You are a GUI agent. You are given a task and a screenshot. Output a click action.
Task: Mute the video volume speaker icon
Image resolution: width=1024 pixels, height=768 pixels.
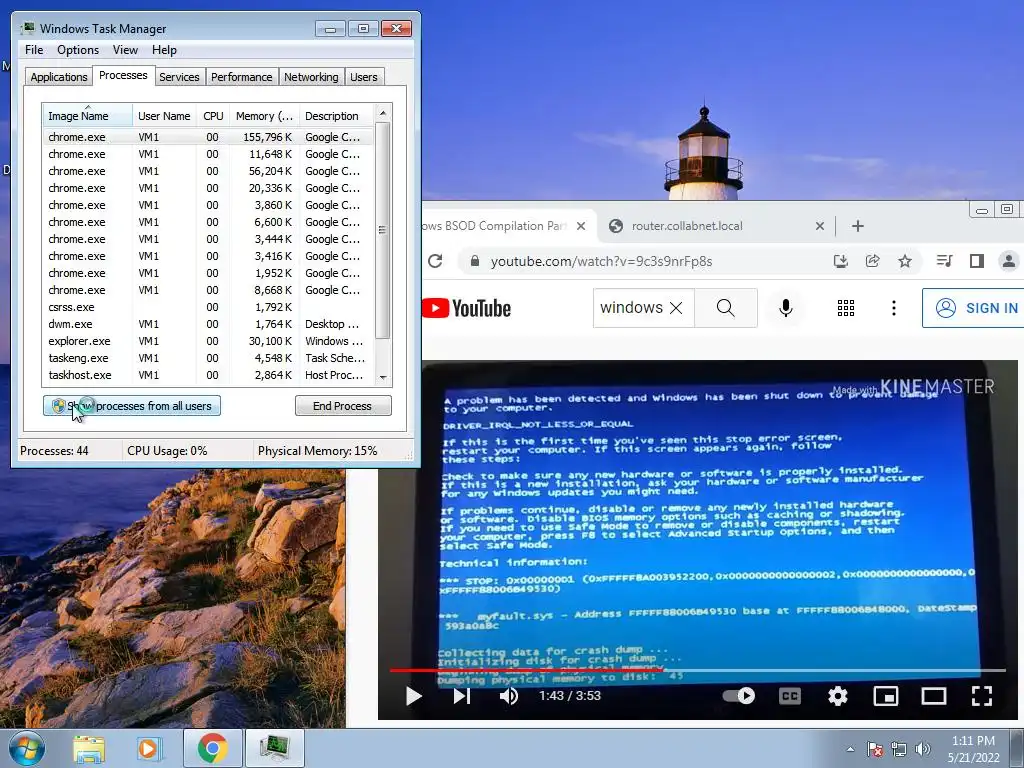(509, 696)
